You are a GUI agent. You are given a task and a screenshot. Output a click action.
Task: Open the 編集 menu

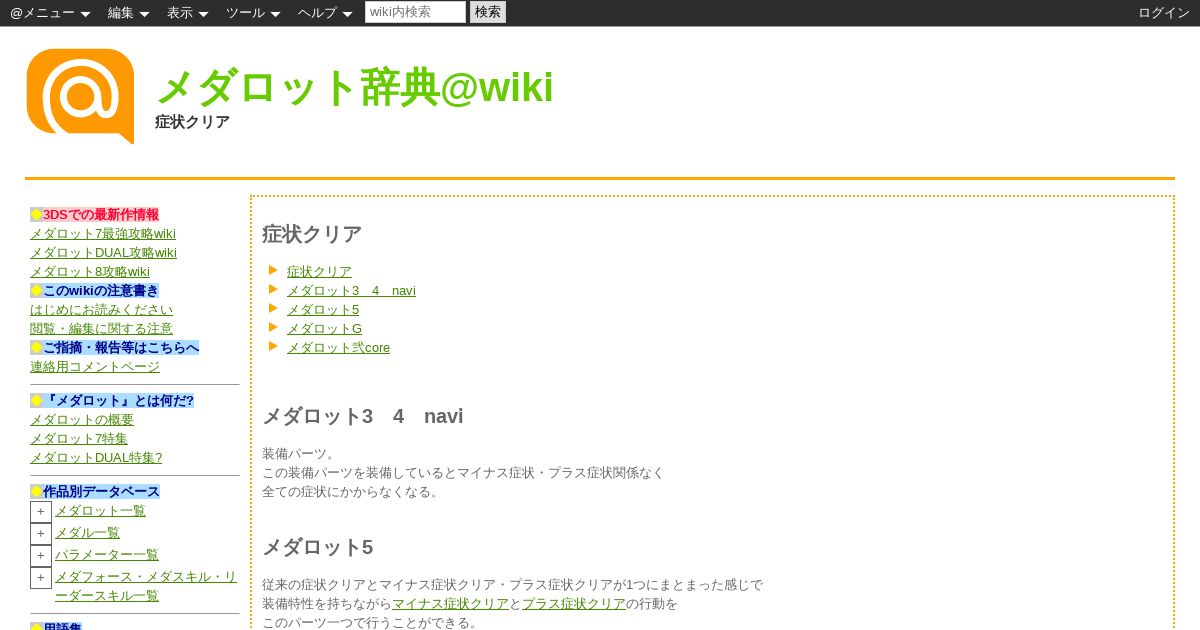[x=128, y=13]
